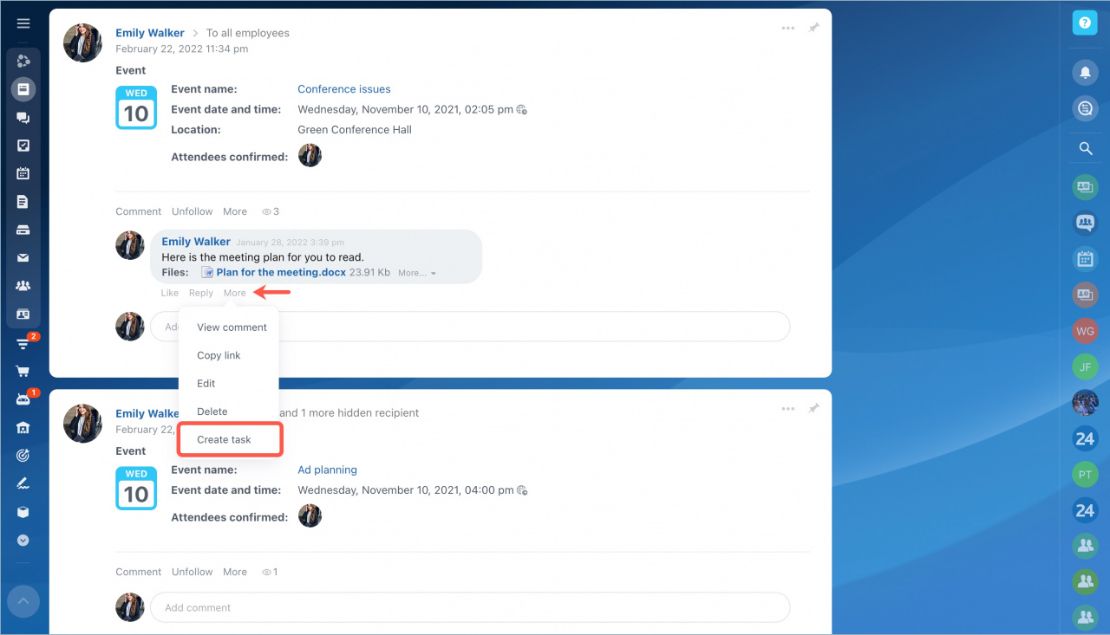Open the documents icon in the left sidebar
This screenshot has width=1110, height=635.
coord(23,202)
